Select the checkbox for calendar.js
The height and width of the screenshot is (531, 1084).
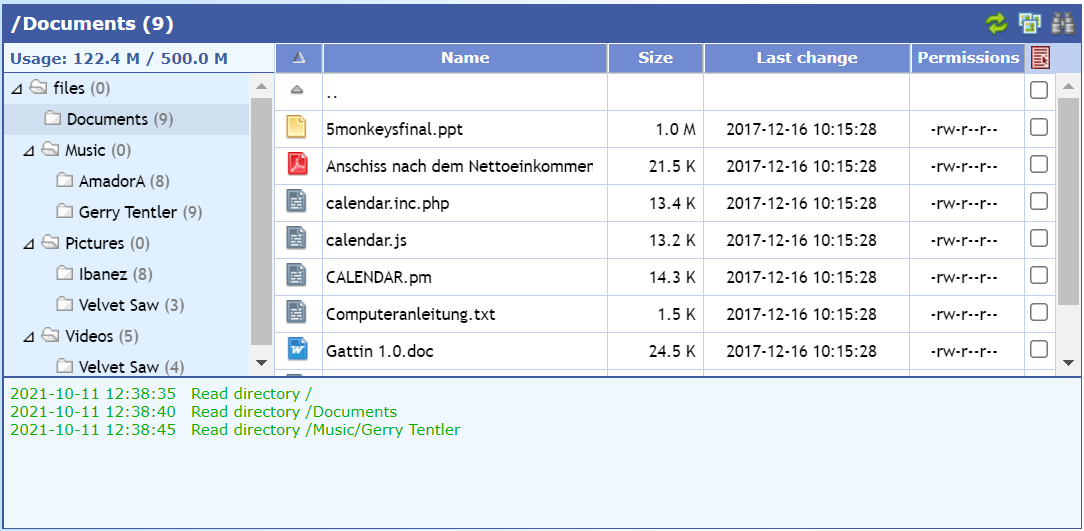pyautogui.click(x=1038, y=239)
